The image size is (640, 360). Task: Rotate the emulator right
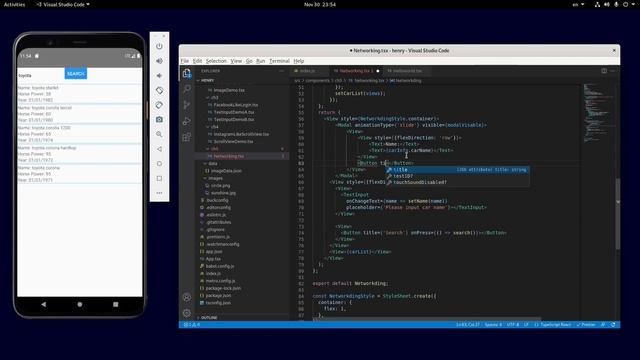159,105
